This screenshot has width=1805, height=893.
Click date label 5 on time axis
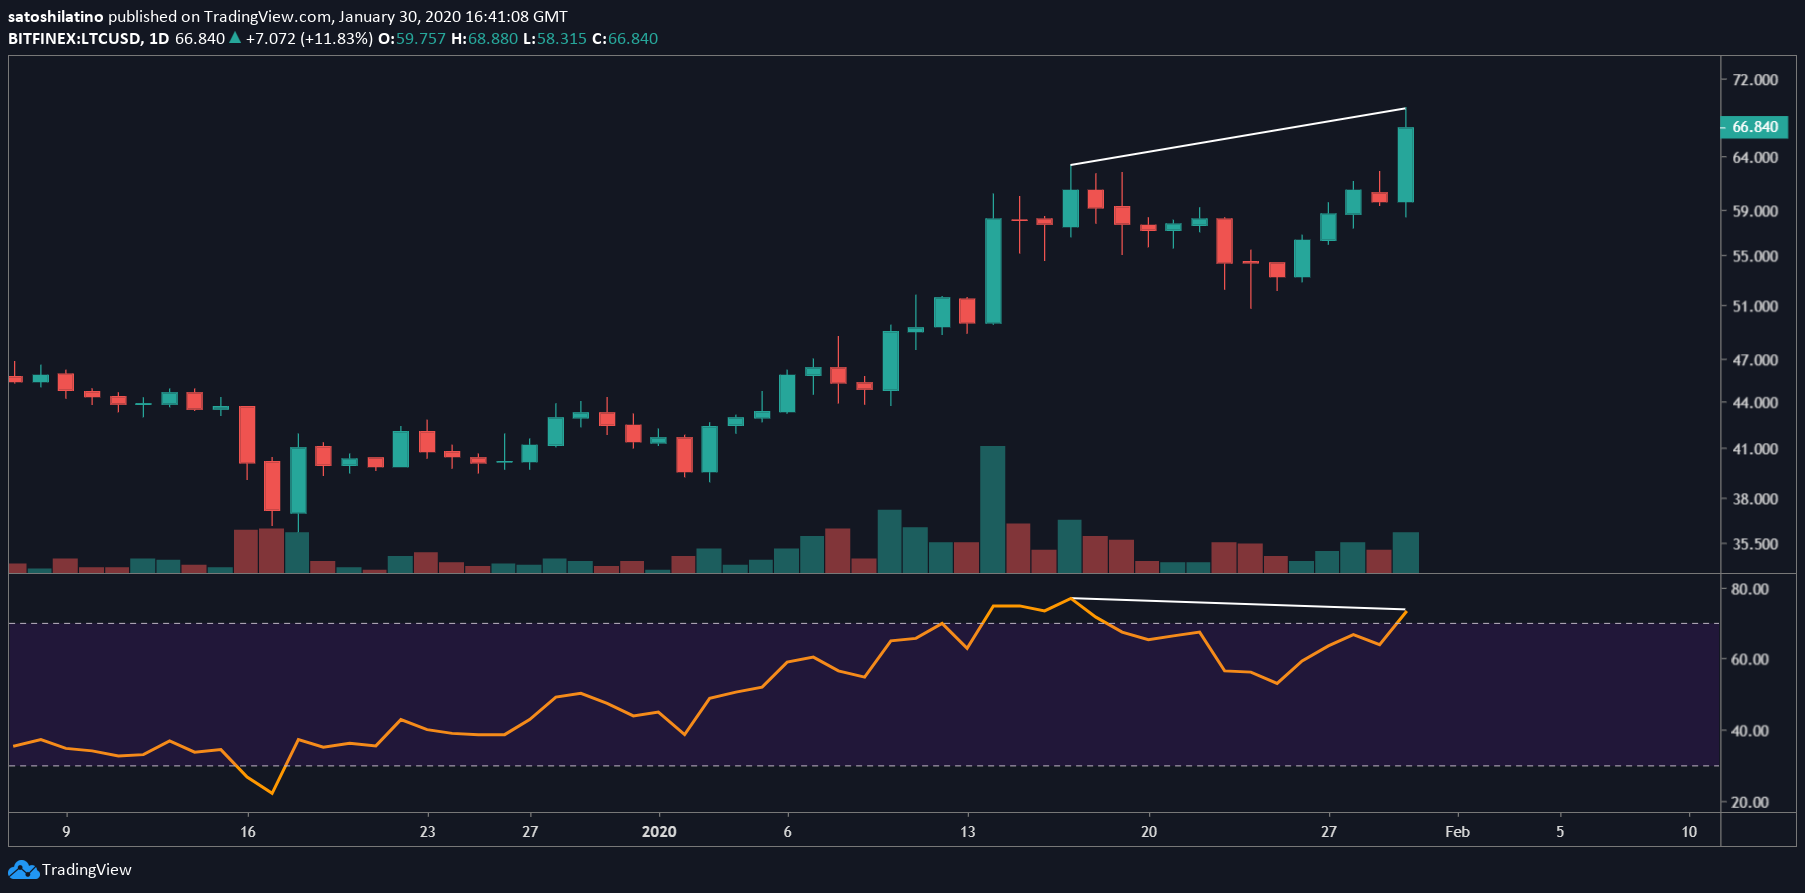coord(1560,832)
